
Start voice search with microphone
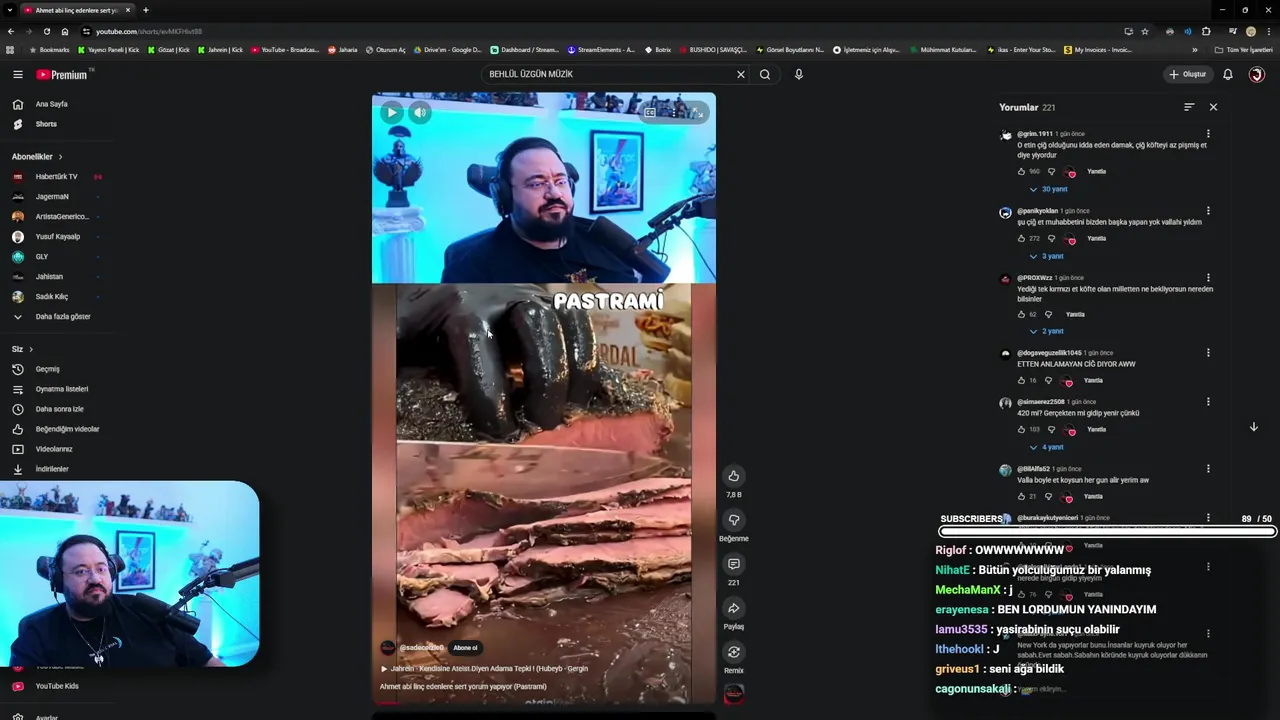(x=798, y=74)
